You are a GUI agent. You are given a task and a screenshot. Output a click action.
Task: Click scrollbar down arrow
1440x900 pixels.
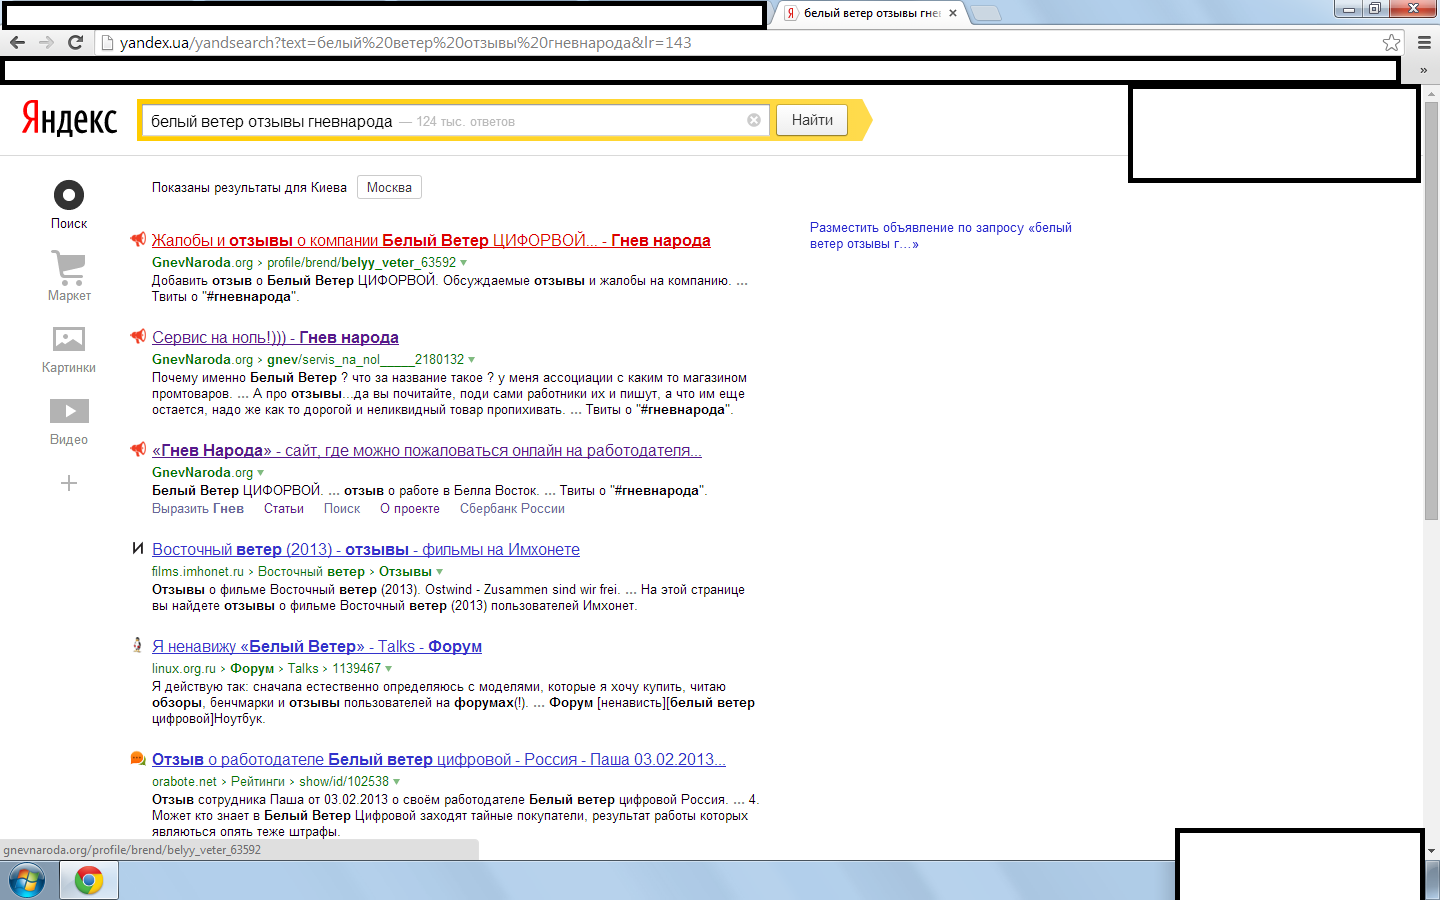[1431, 851]
